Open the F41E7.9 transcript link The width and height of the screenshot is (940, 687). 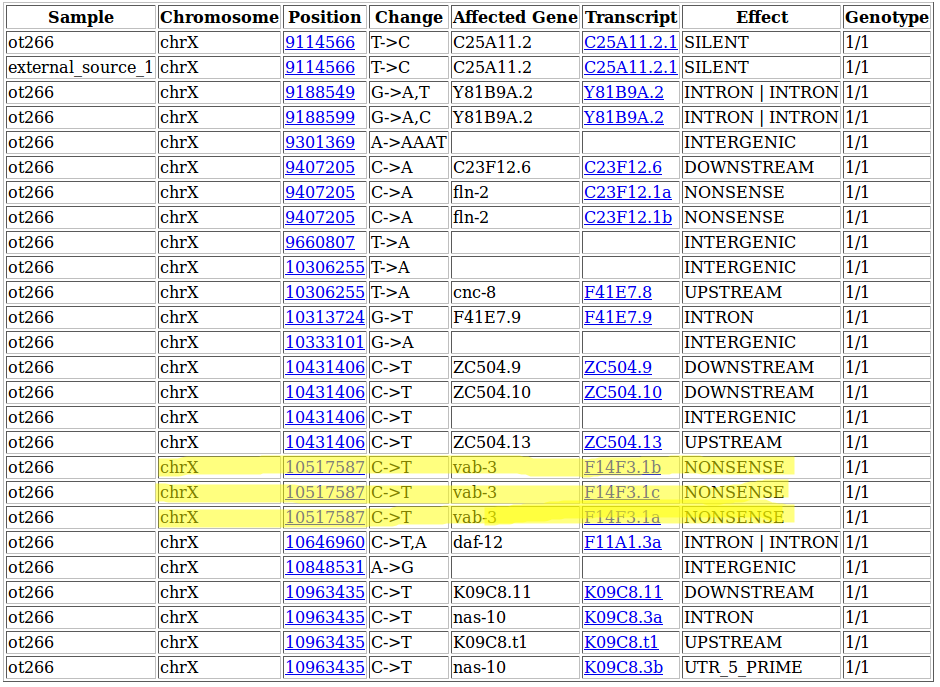(617, 317)
